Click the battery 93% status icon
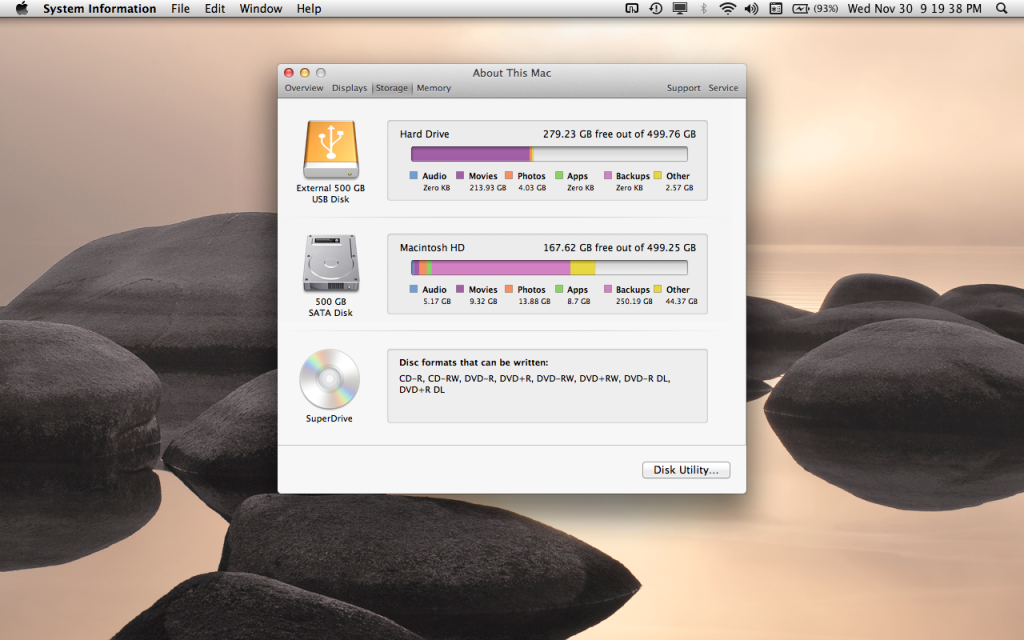1024x640 pixels. tap(815, 8)
